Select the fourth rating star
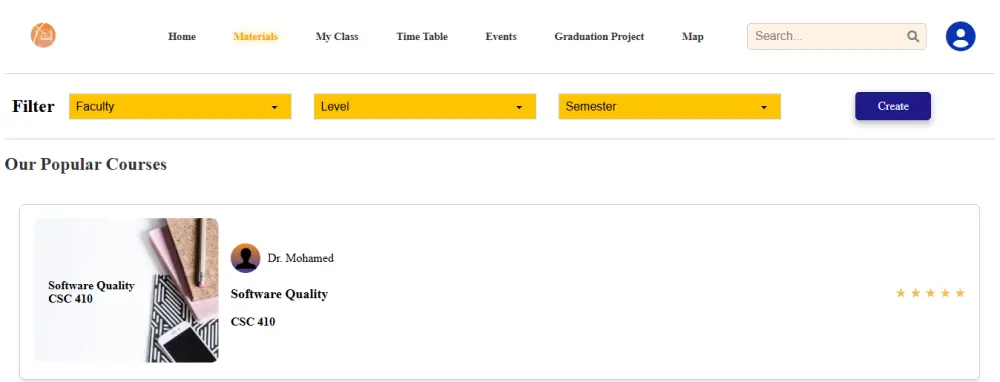 tap(945, 293)
